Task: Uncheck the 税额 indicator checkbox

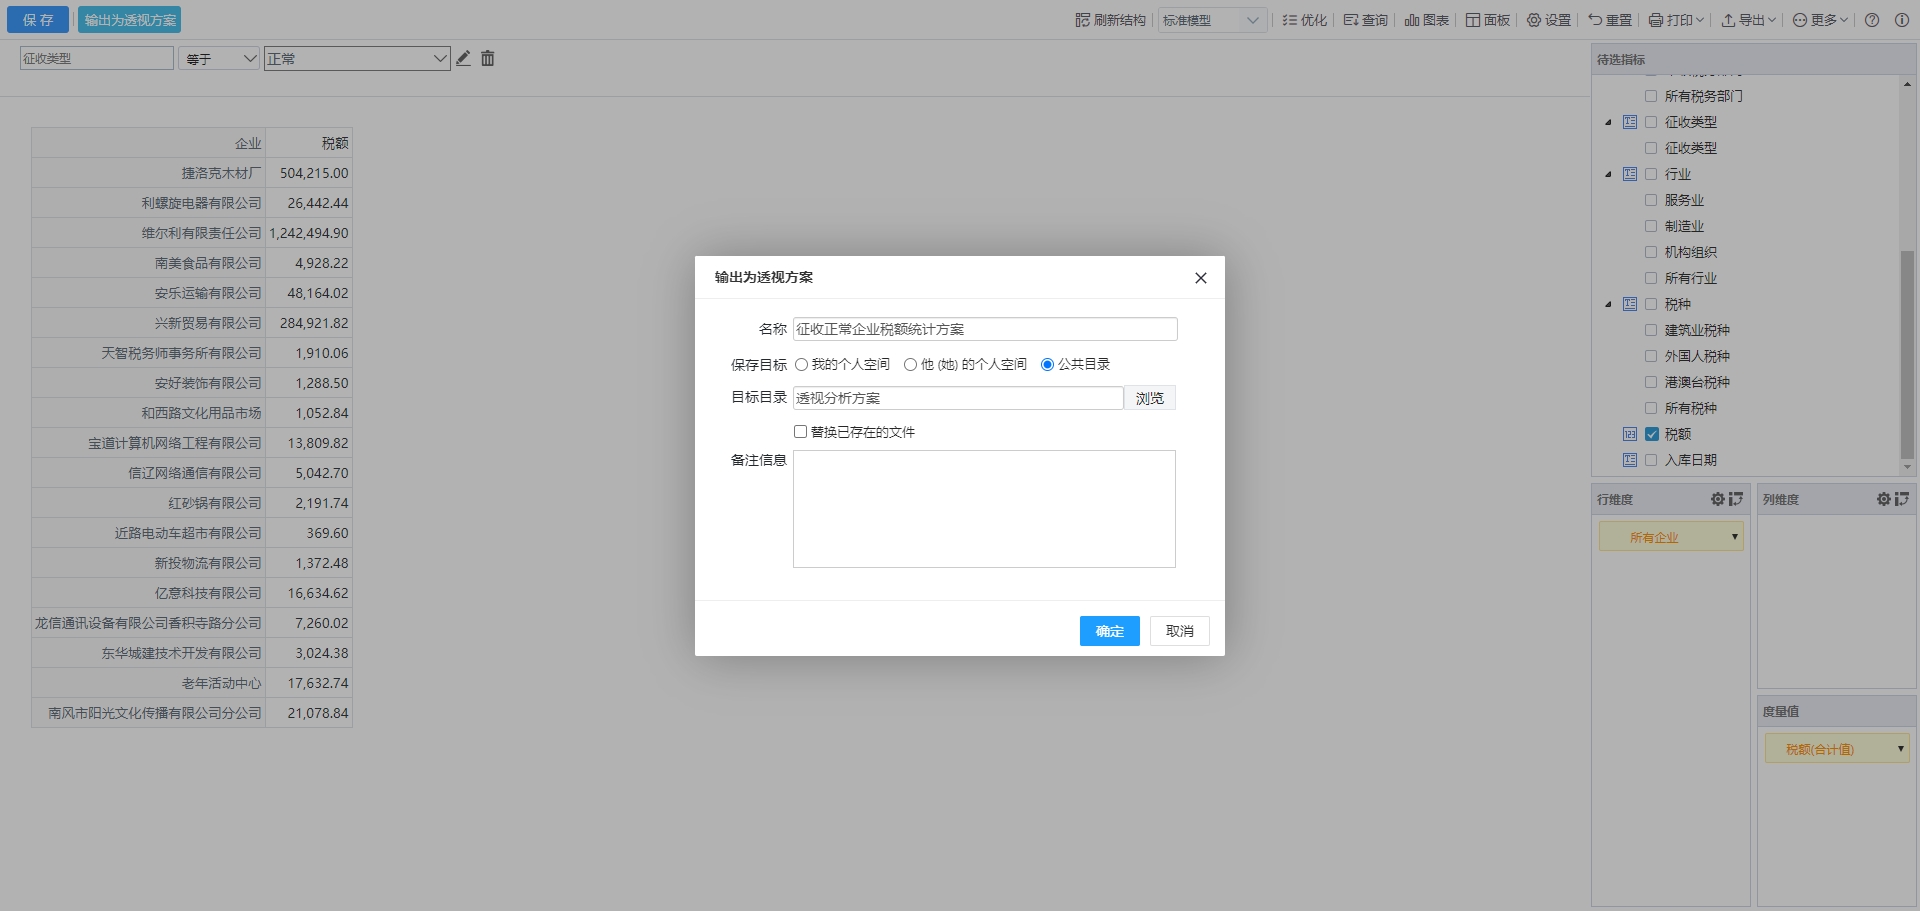Action: coord(1652,434)
